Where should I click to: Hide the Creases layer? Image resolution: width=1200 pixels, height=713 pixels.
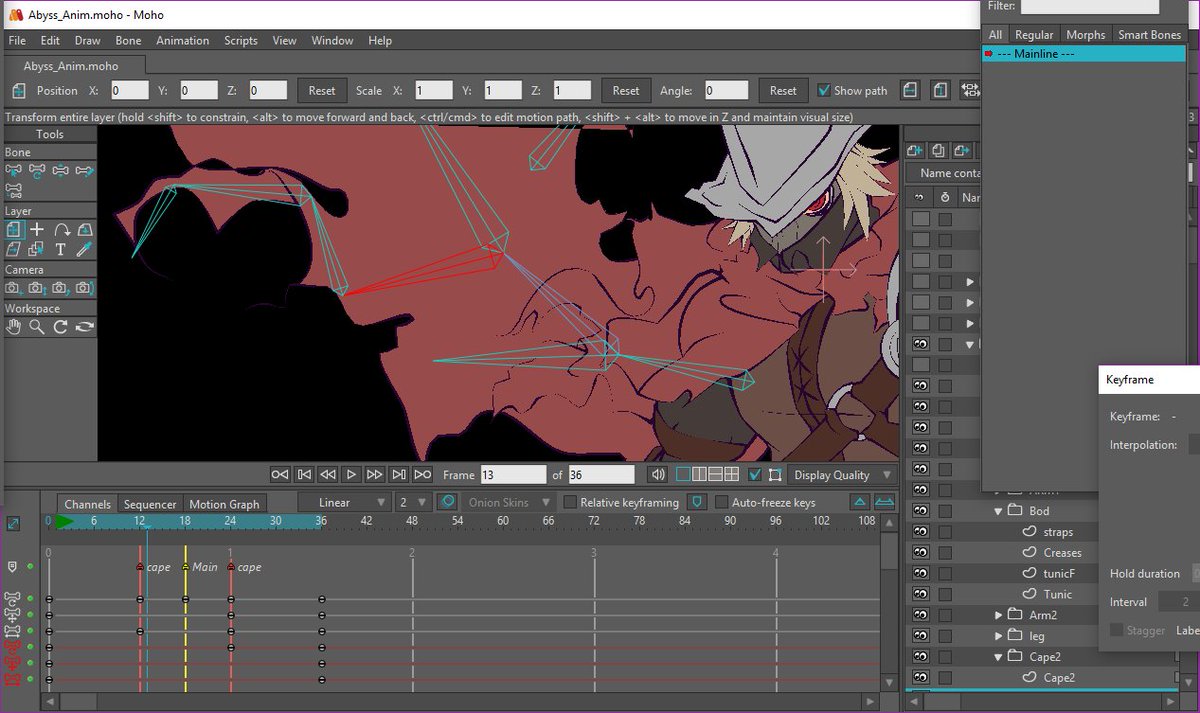coord(921,552)
